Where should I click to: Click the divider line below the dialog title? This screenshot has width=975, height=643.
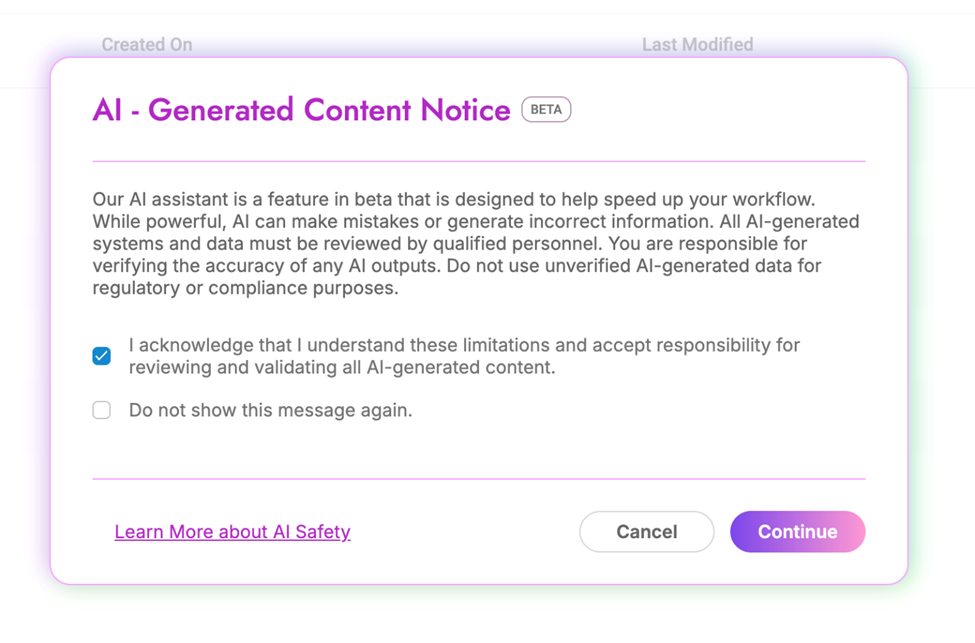click(x=478, y=160)
